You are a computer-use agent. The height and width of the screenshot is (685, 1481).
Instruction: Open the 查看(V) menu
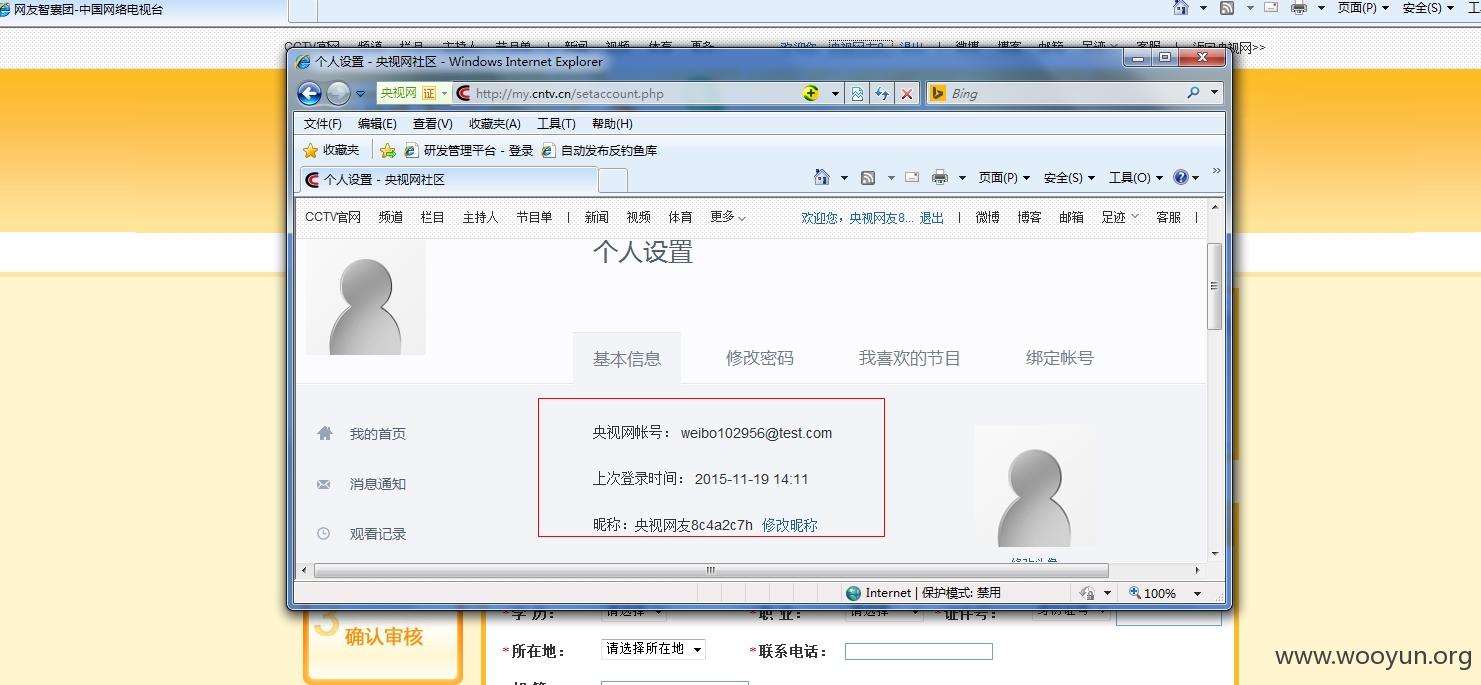(432, 124)
